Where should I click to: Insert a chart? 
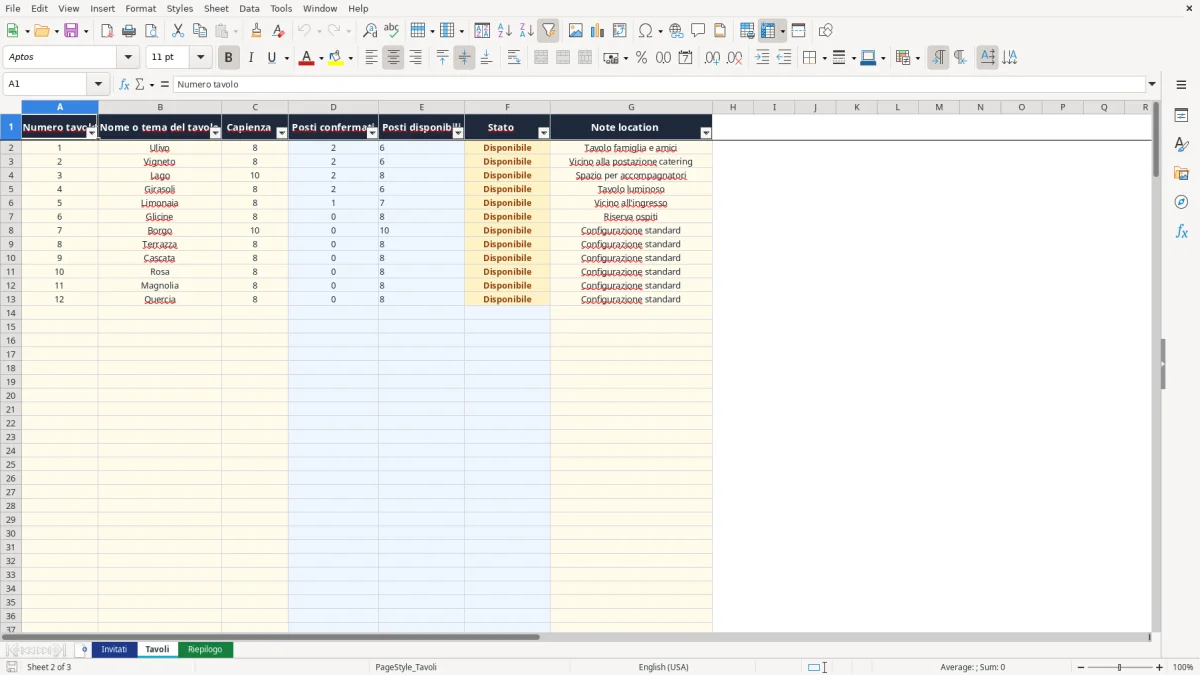point(598,31)
